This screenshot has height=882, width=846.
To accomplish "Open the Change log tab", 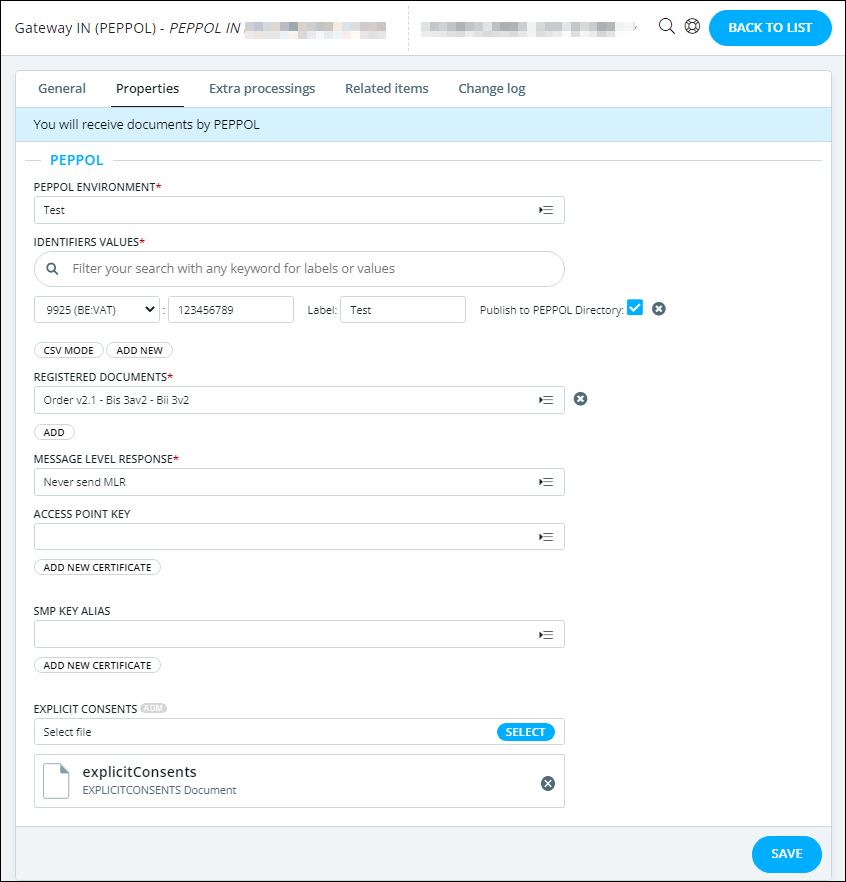I will tap(492, 88).
